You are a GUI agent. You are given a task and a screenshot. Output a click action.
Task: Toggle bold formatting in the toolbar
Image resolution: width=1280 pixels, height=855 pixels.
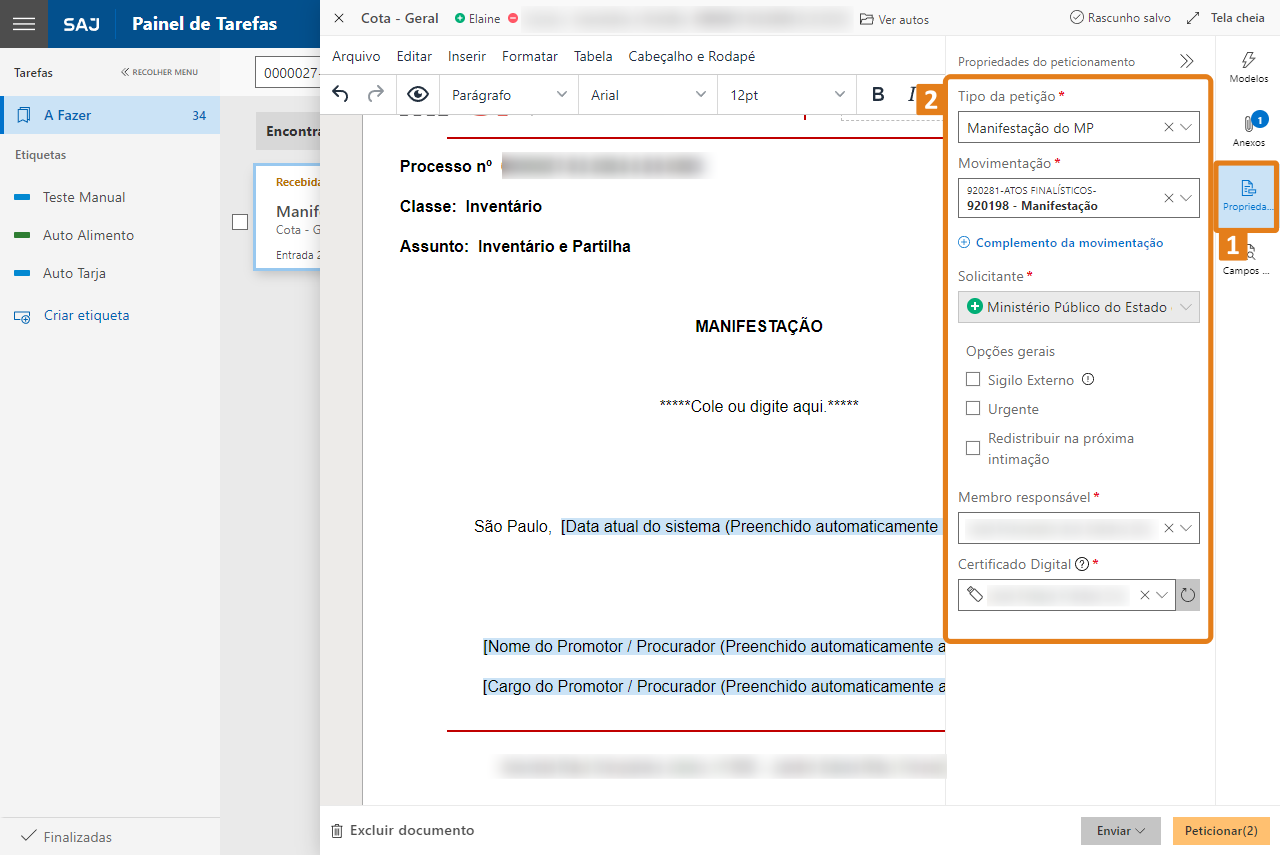pos(877,94)
